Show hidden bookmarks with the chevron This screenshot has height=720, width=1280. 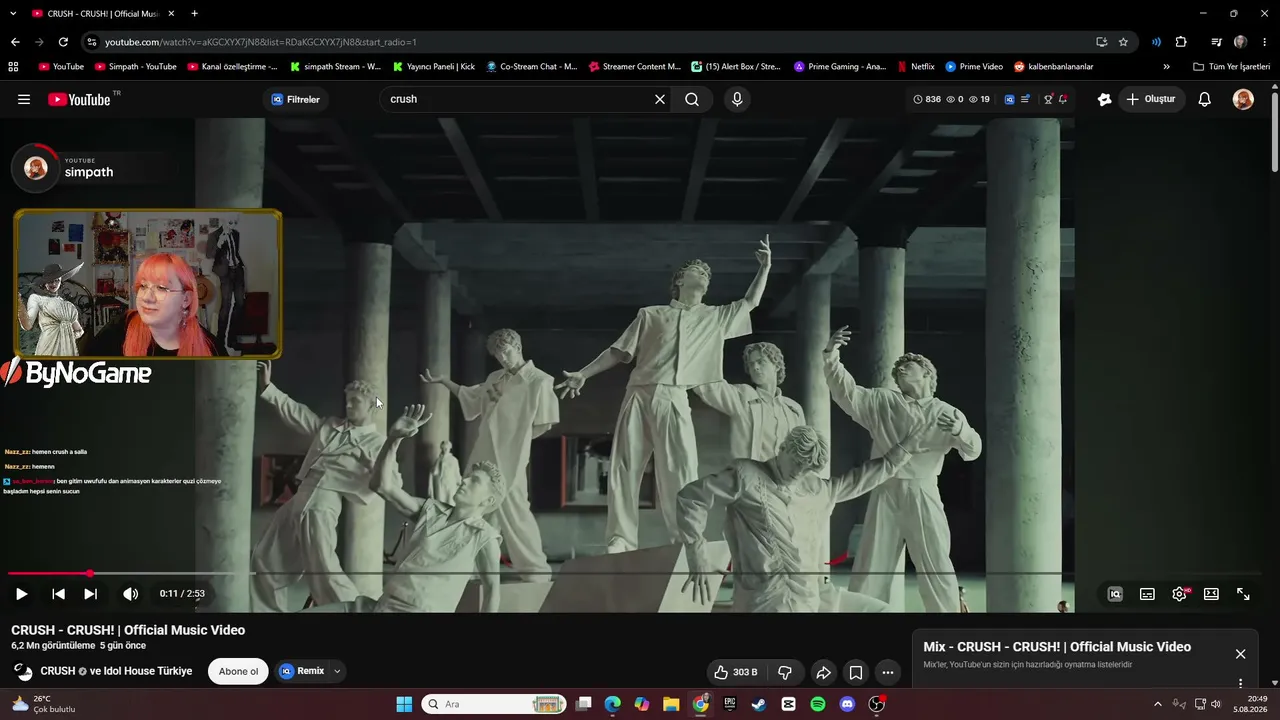coord(1166,67)
